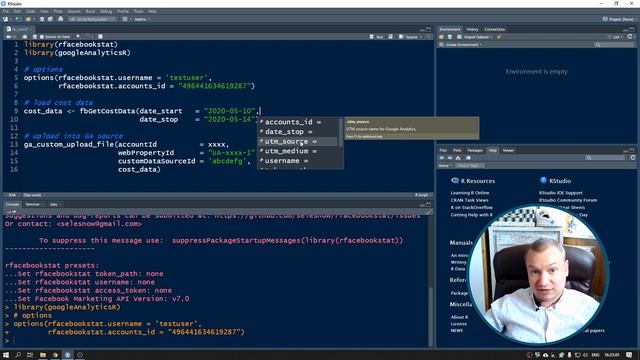This screenshot has width=640, height=360.
Task: Open the Tools menu
Action: (x=138, y=11)
